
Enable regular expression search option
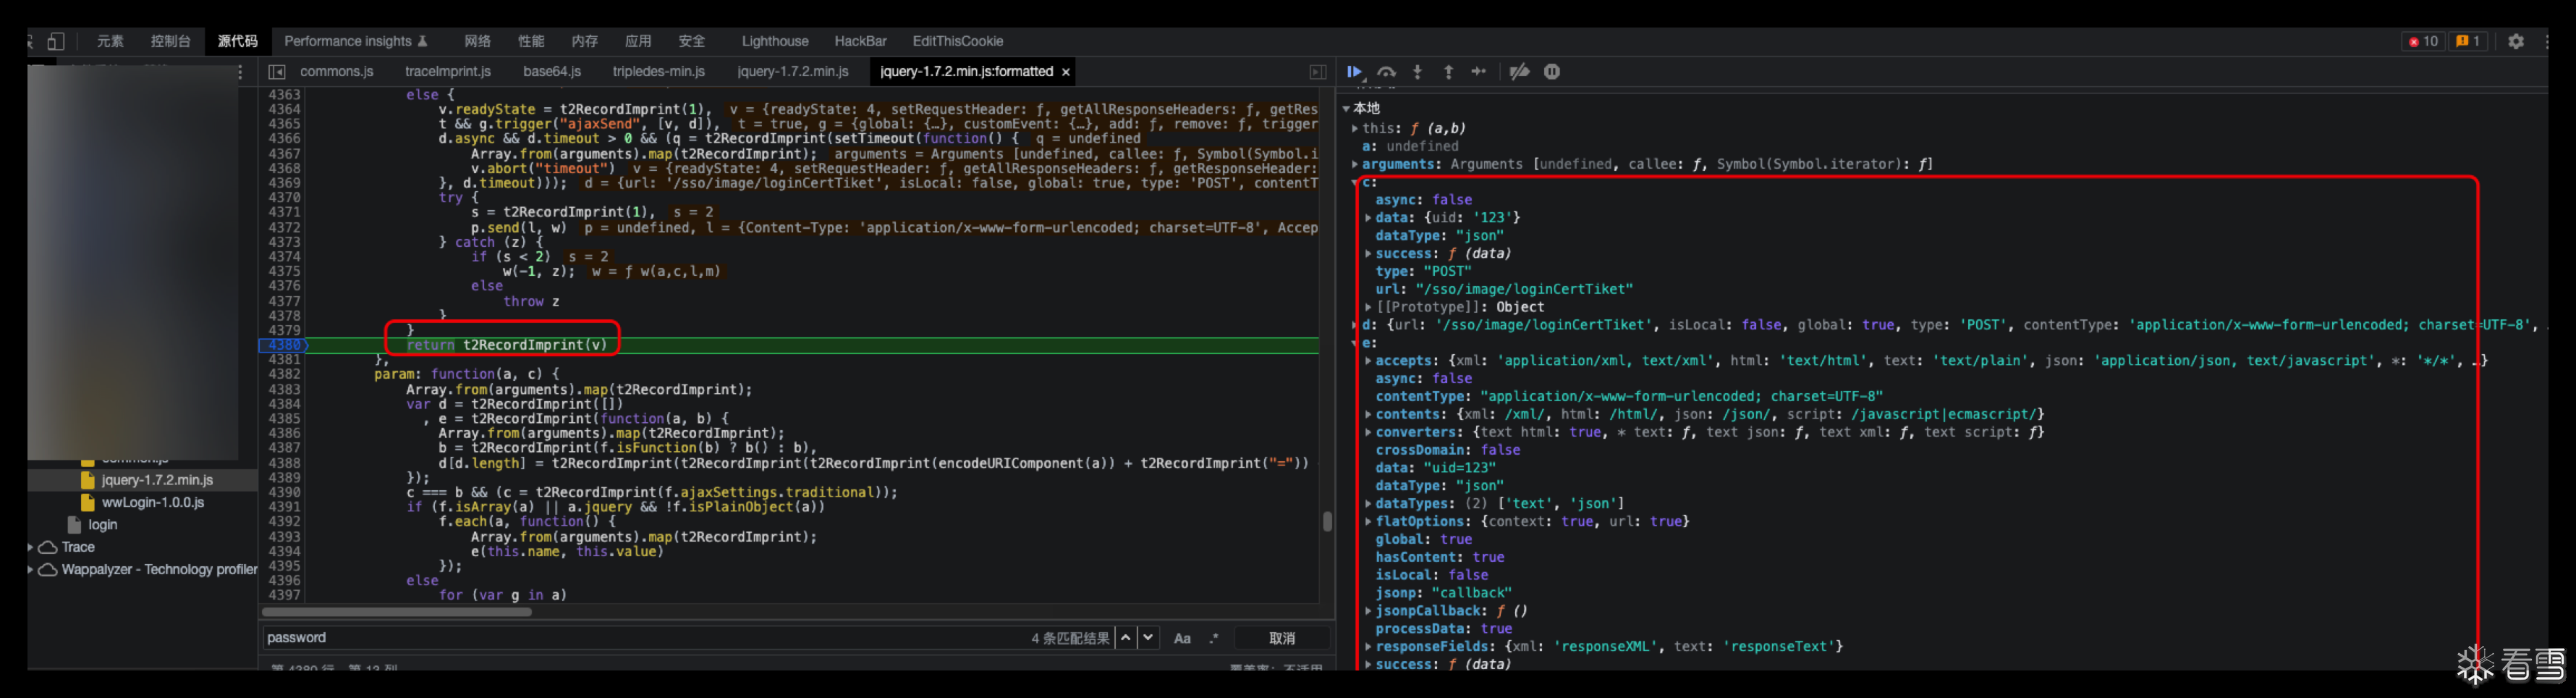point(1214,638)
